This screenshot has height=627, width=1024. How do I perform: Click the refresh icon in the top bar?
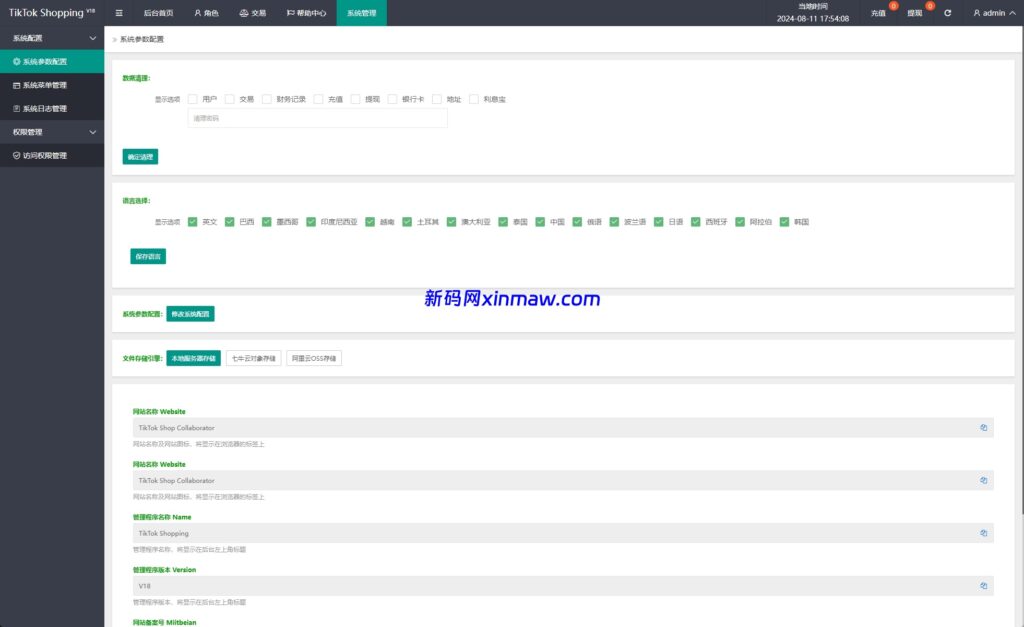pos(946,13)
